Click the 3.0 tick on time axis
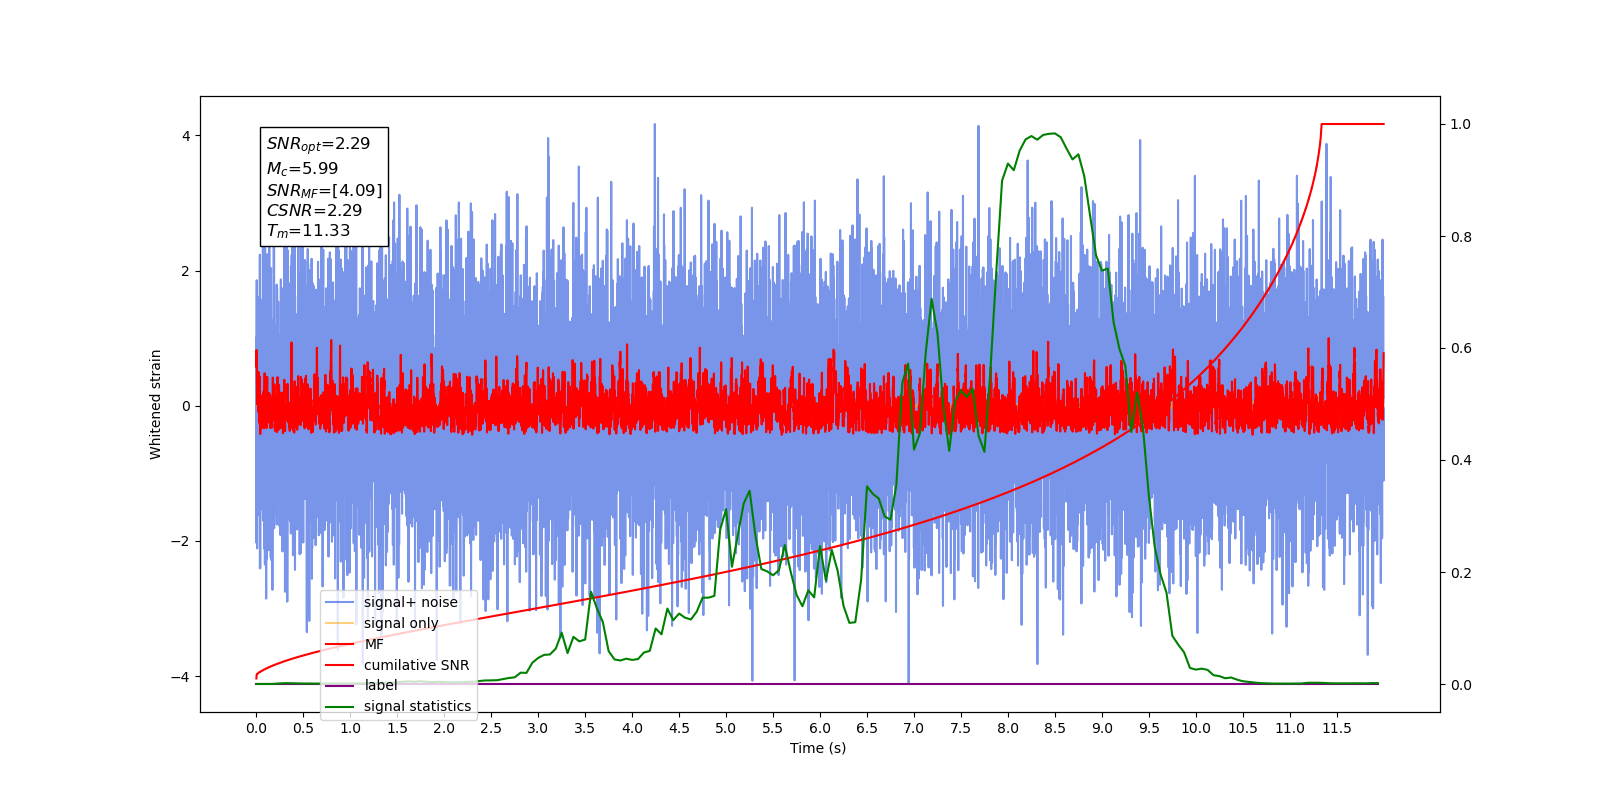1600x800 pixels. pos(538,728)
